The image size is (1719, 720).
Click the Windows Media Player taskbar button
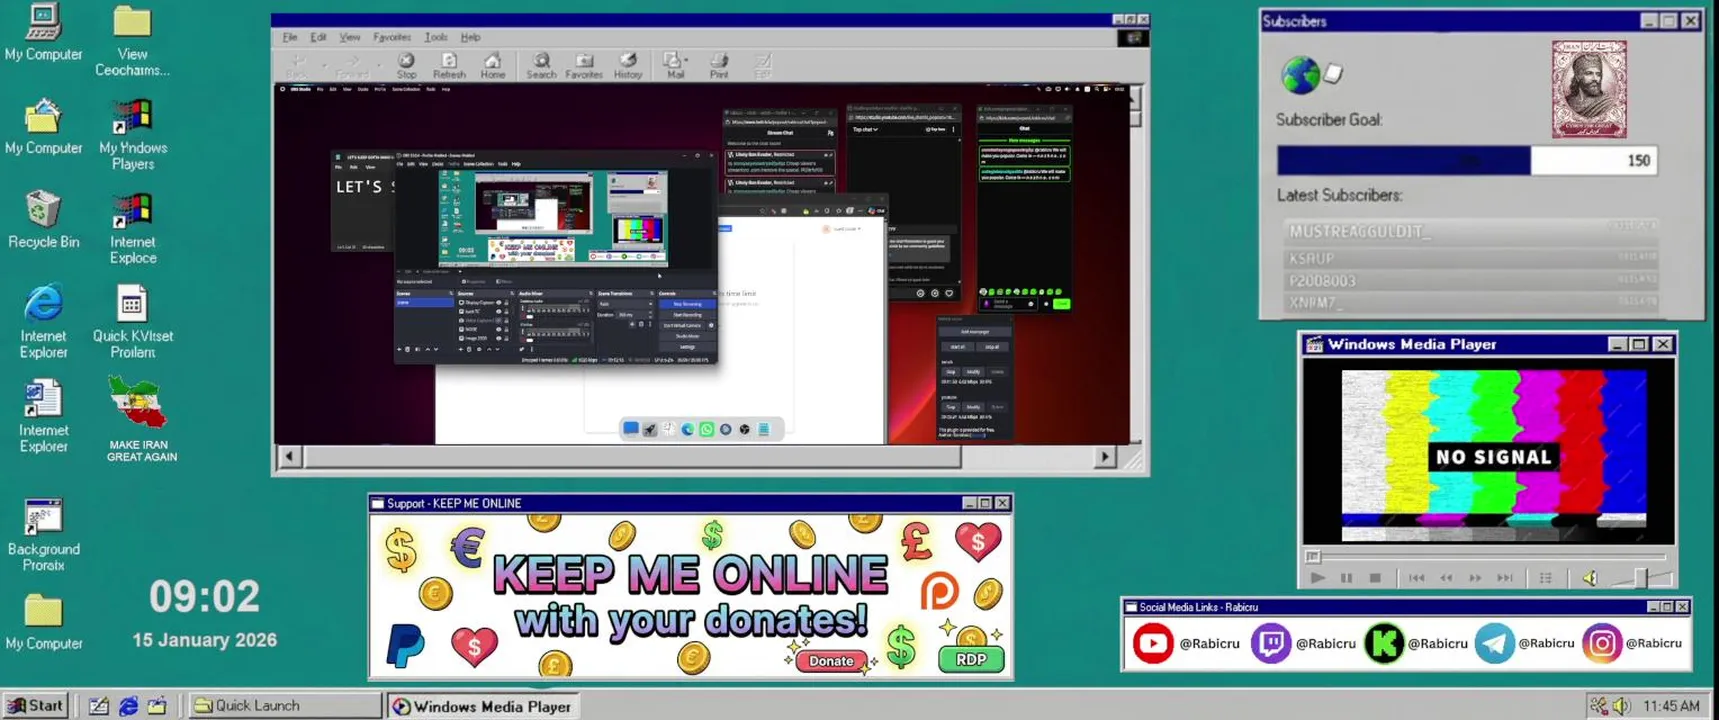click(x=482, y=706)
